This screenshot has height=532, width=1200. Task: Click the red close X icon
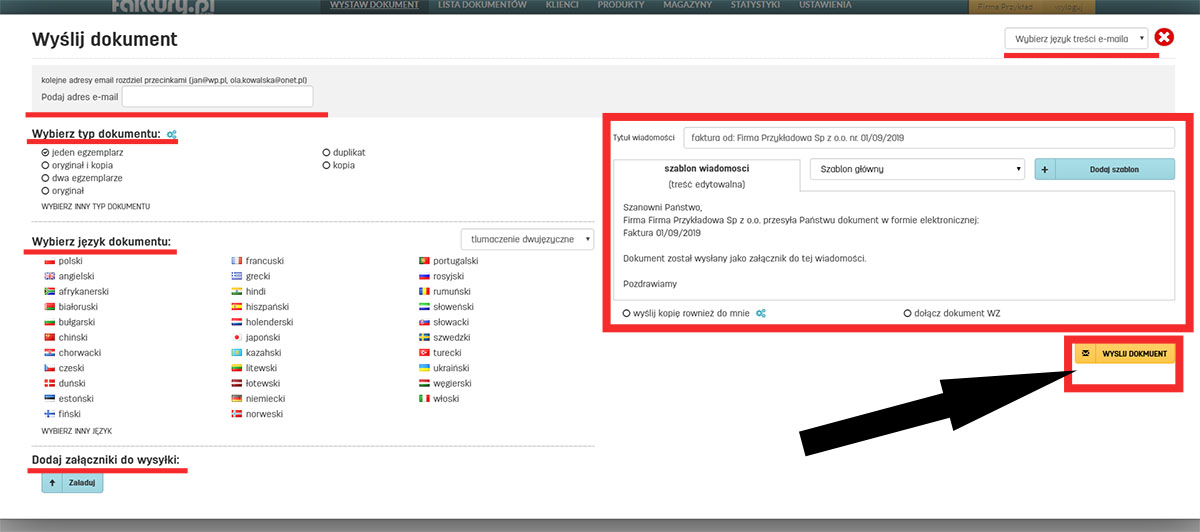pyautogui.click(x=1164, y=38)
